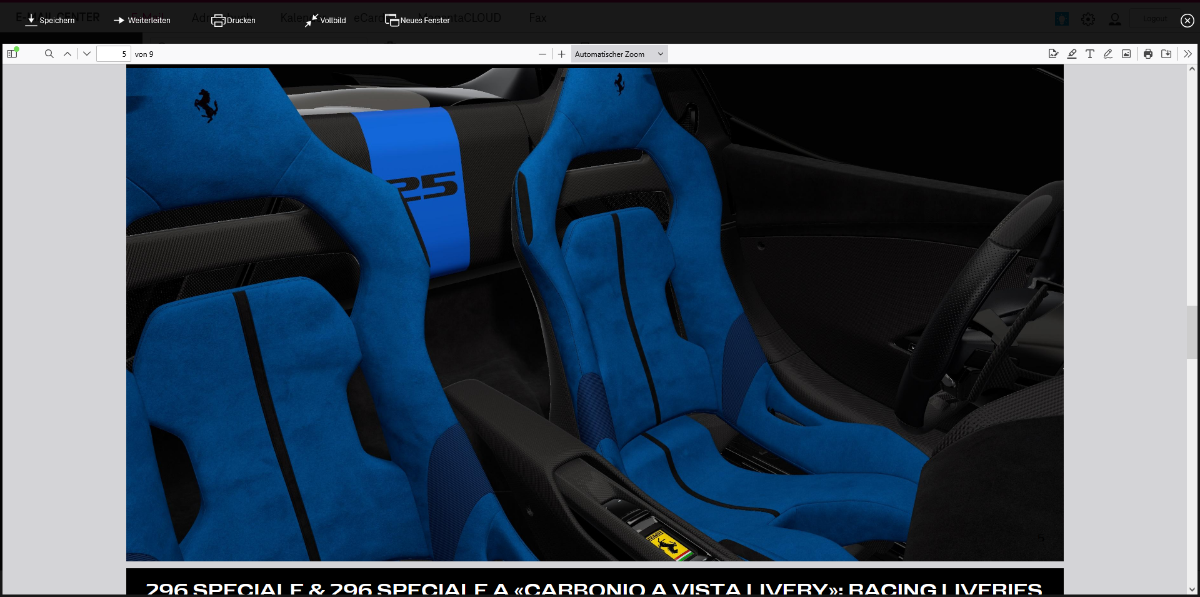
Task: Open the Automatischer Zoom dropdown
Action: click(x=619, y=54)
